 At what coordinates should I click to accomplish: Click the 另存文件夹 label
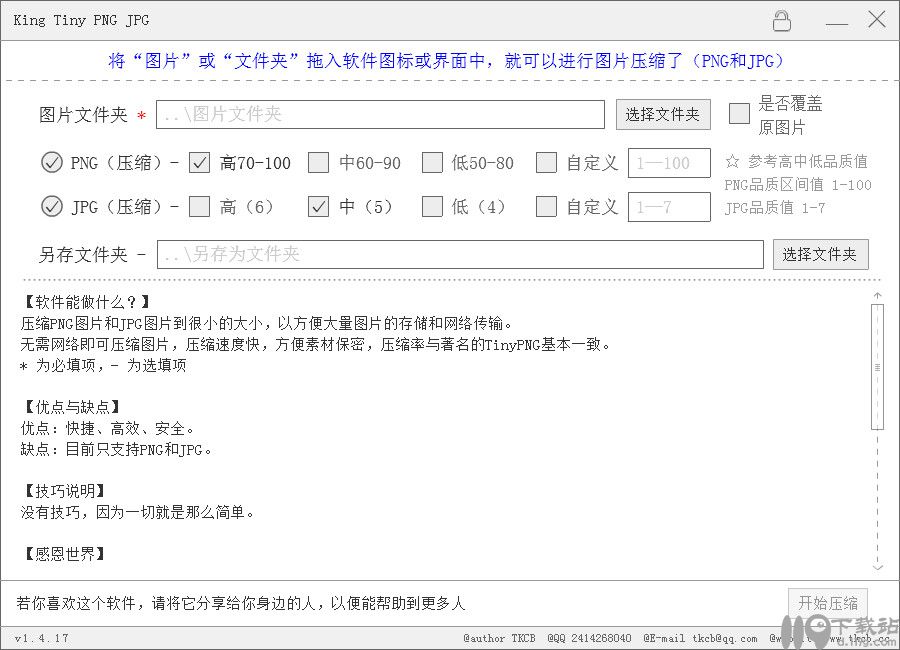pos(83,254)
